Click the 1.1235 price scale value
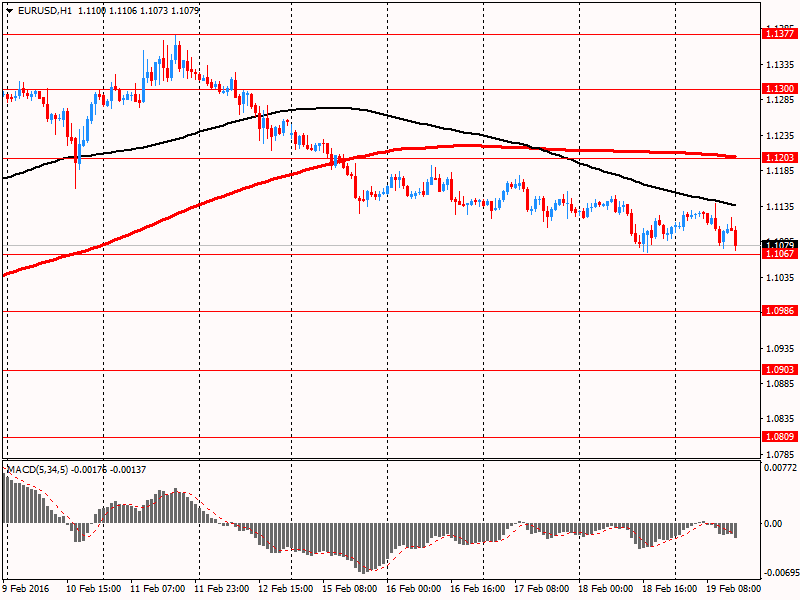 (x=781, y=136)
